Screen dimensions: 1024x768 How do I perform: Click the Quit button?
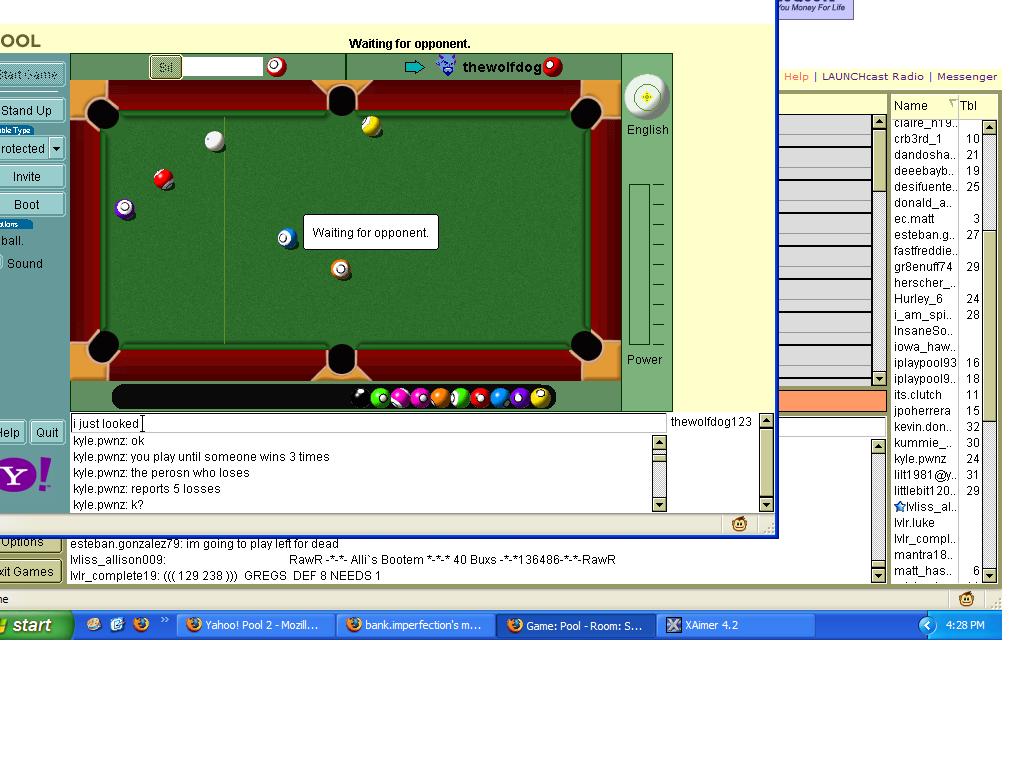pyautogui.click(x=47, y=432)
